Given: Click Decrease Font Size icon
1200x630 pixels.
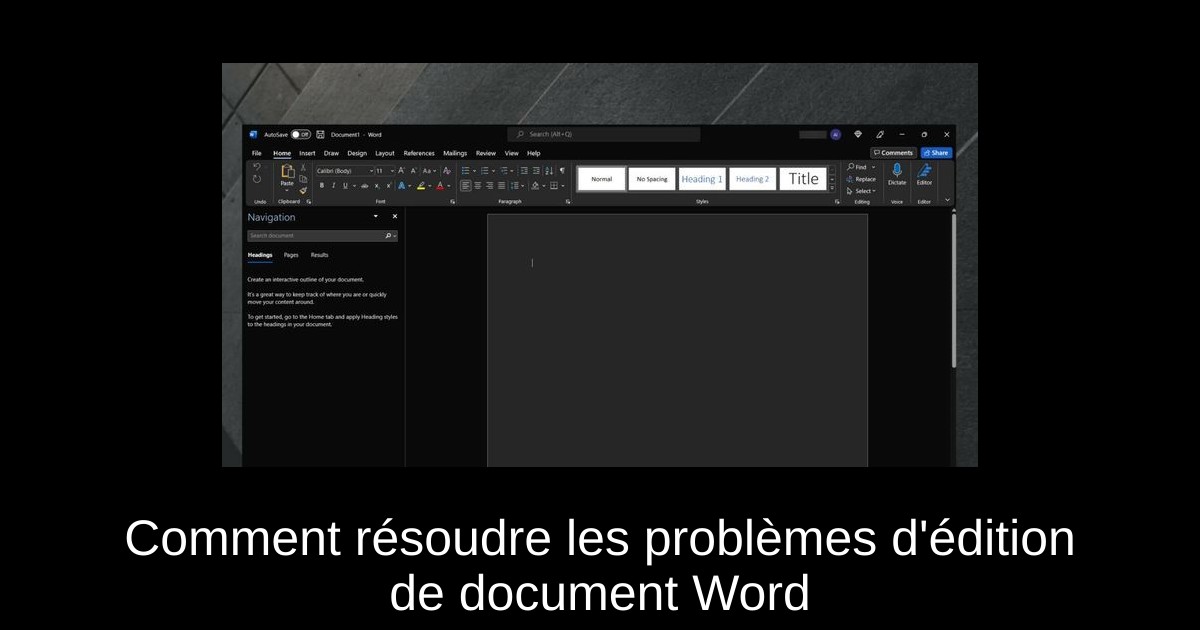Looking at the screenshot, I should (x=414, y=171).
